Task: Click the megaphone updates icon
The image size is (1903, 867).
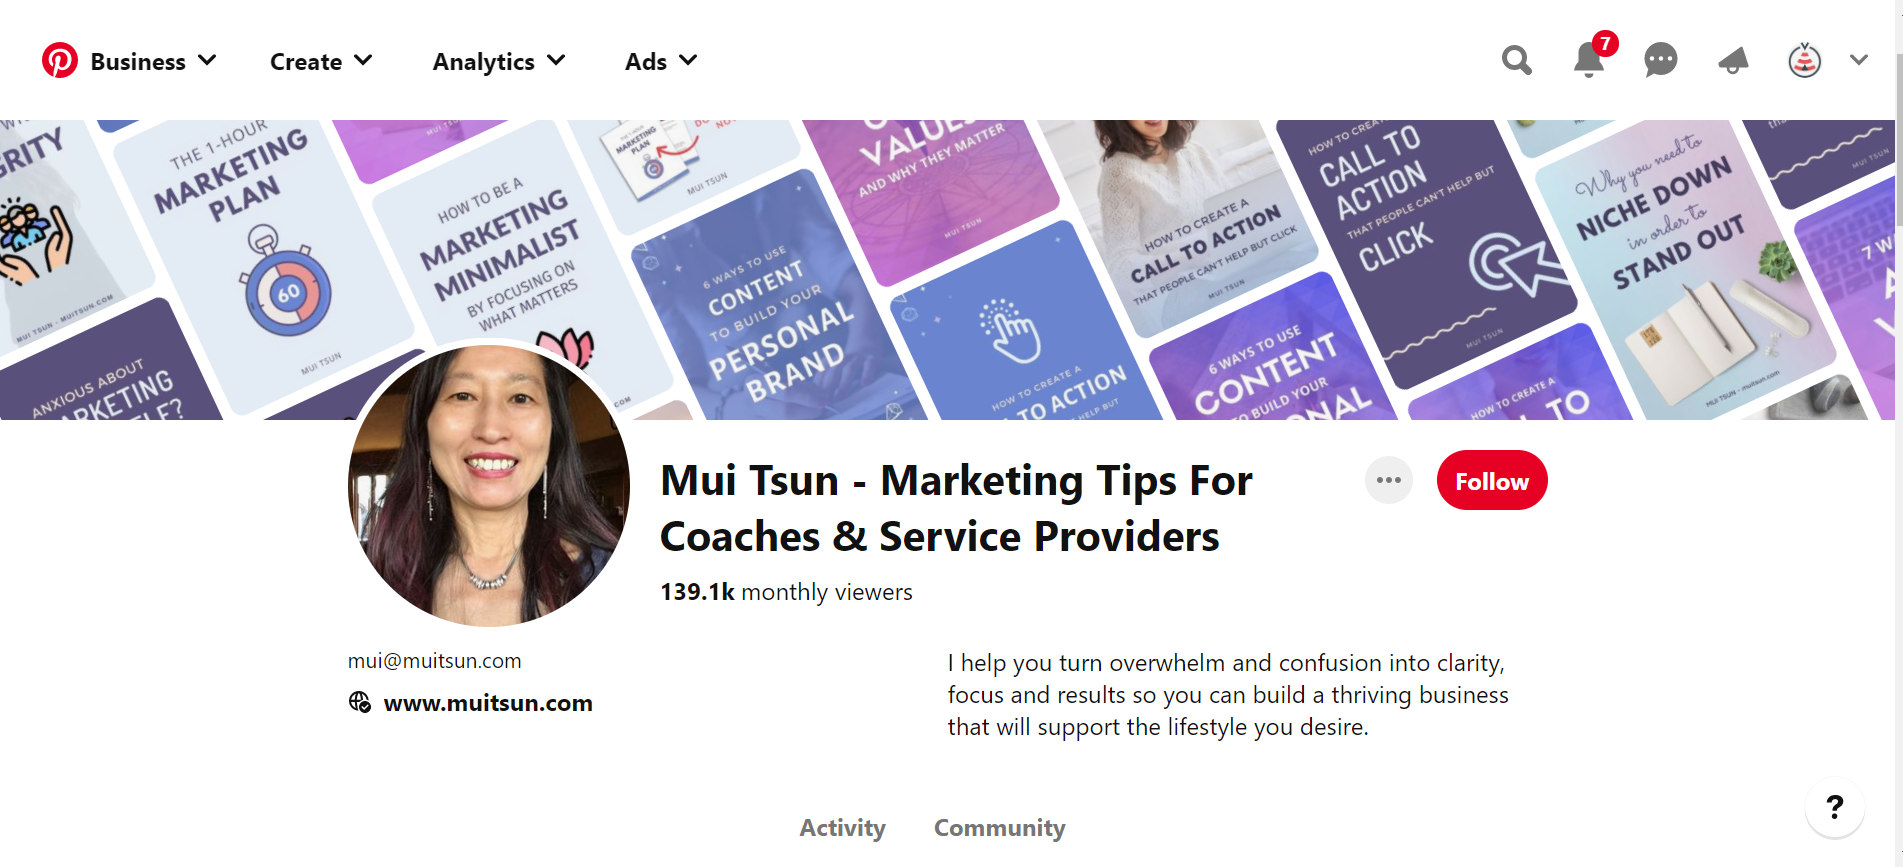Action: [x=1733, y=61]
